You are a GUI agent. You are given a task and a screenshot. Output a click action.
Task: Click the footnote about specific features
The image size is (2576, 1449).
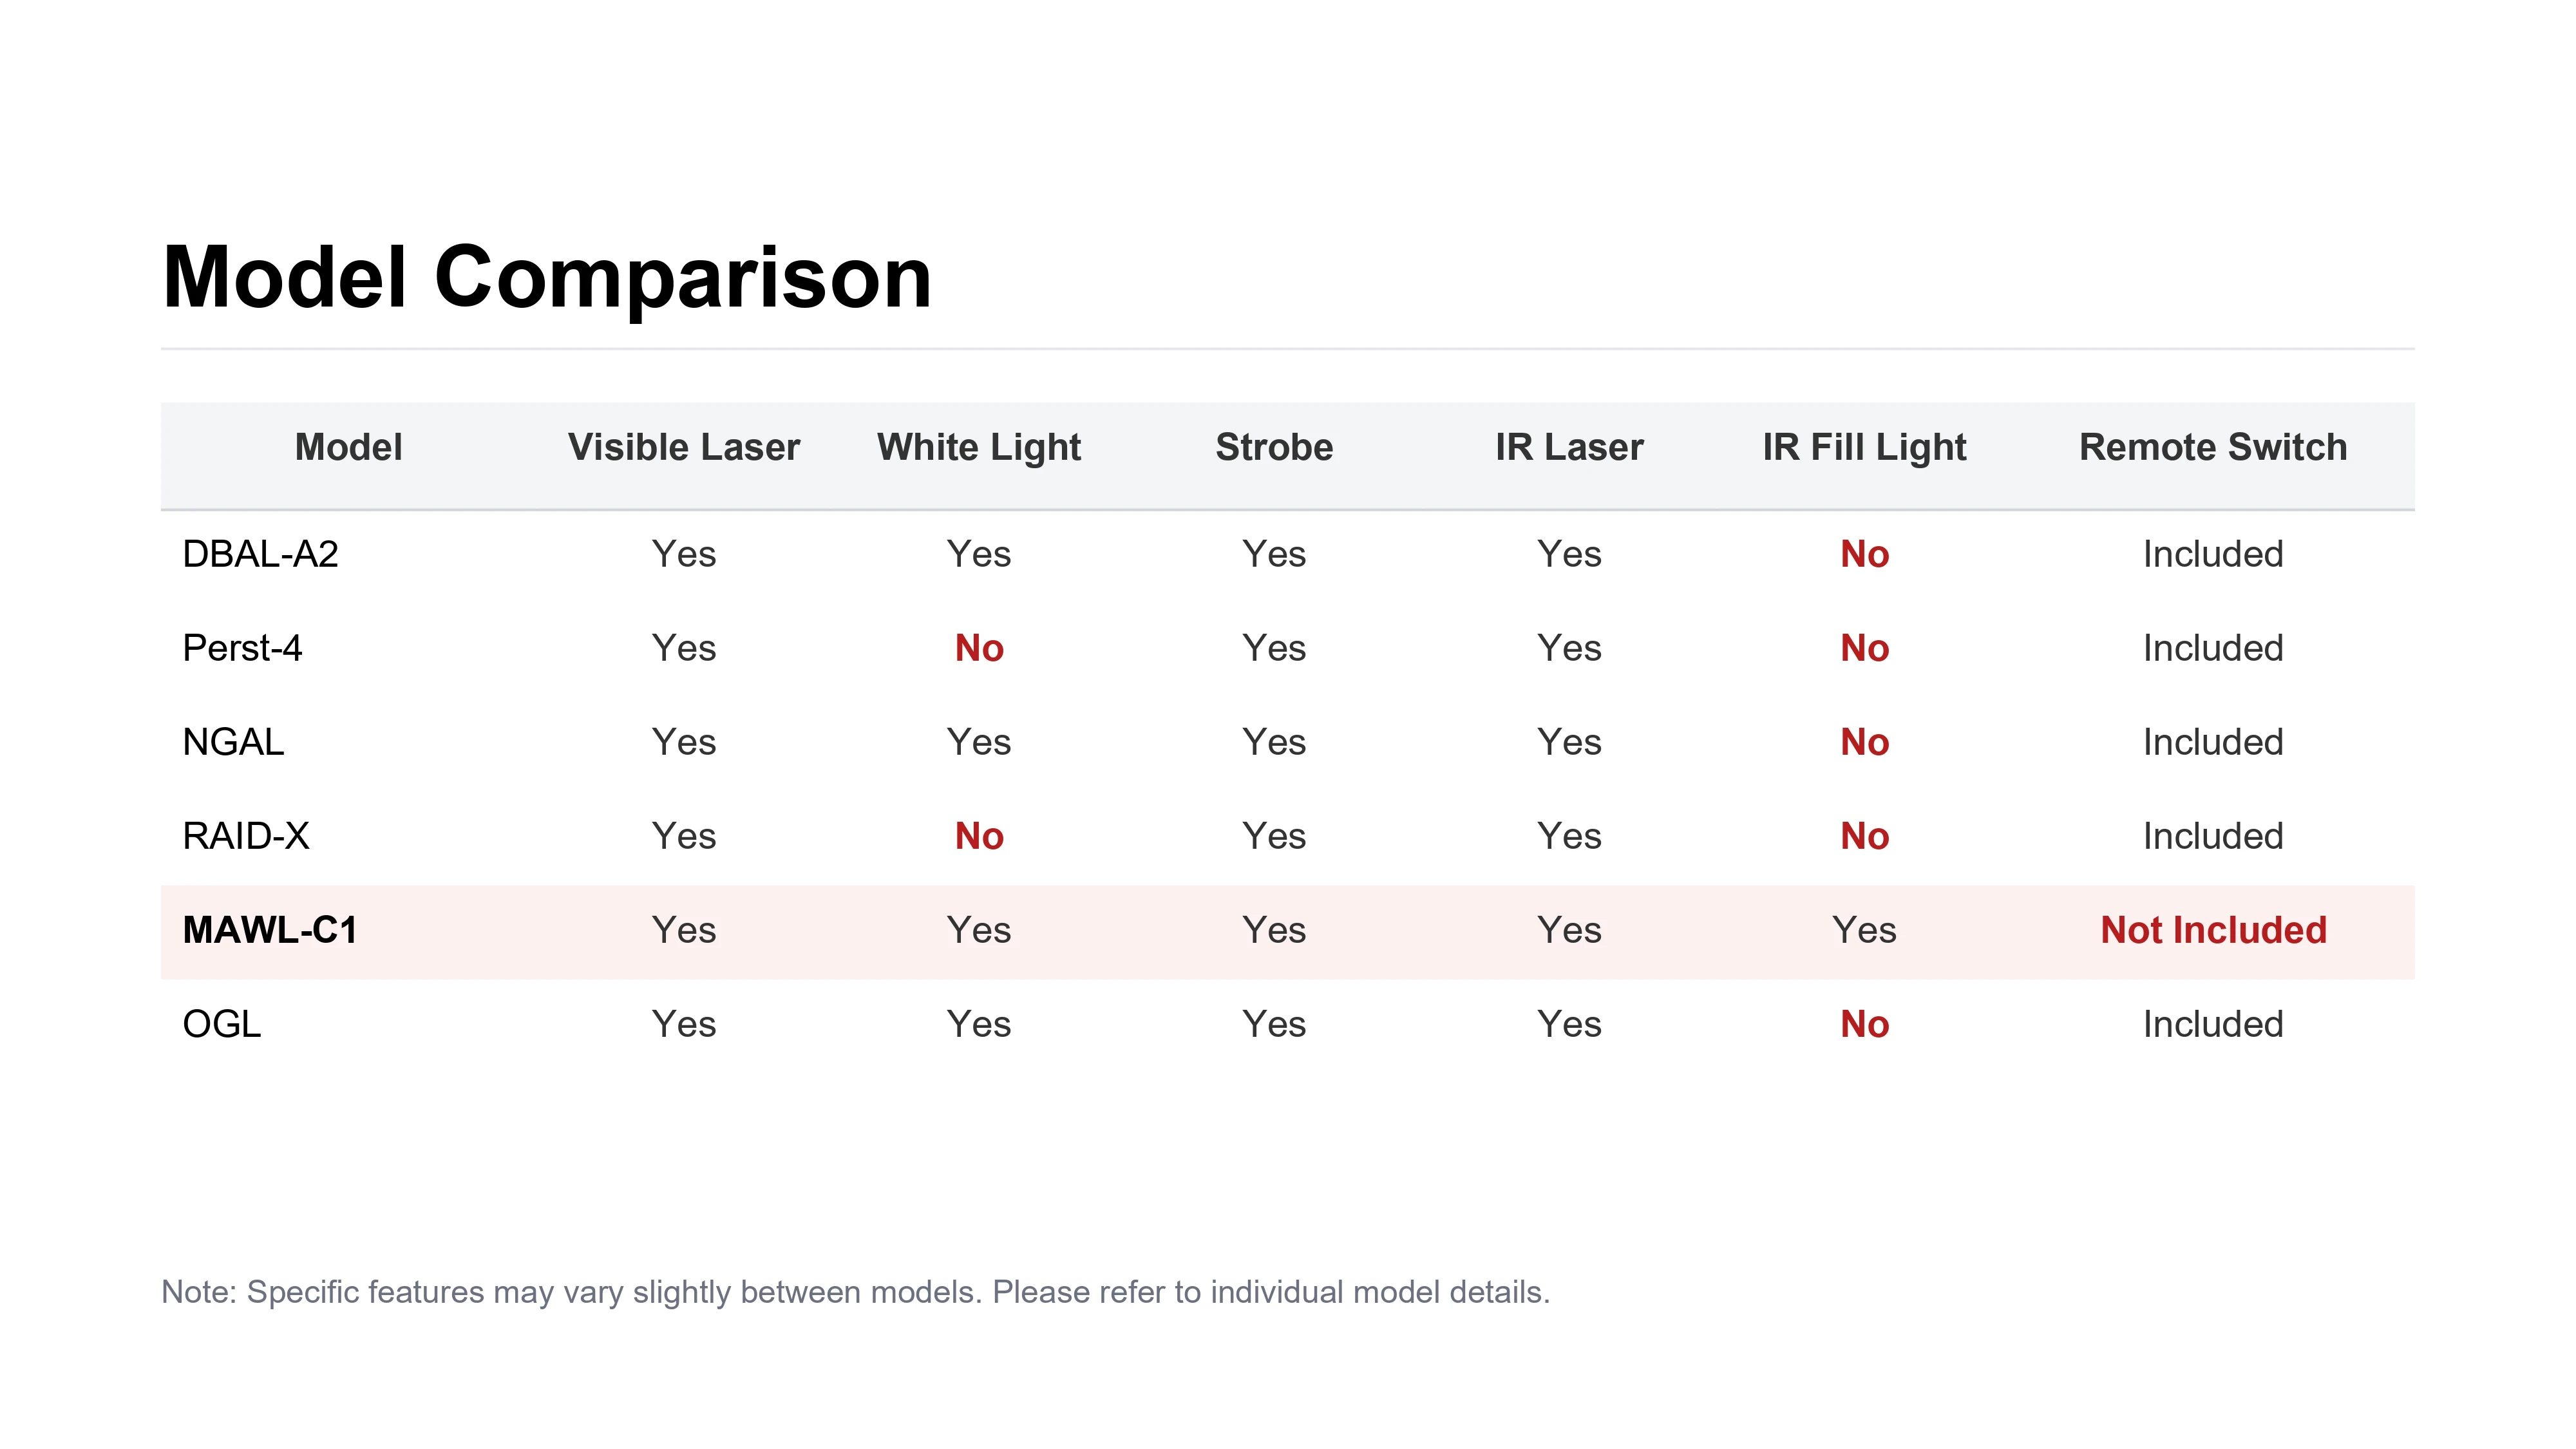point(855,1292)
